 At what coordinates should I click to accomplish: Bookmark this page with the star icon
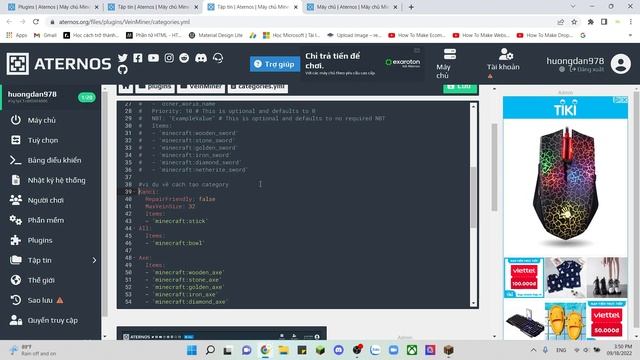tap(574, 22)
